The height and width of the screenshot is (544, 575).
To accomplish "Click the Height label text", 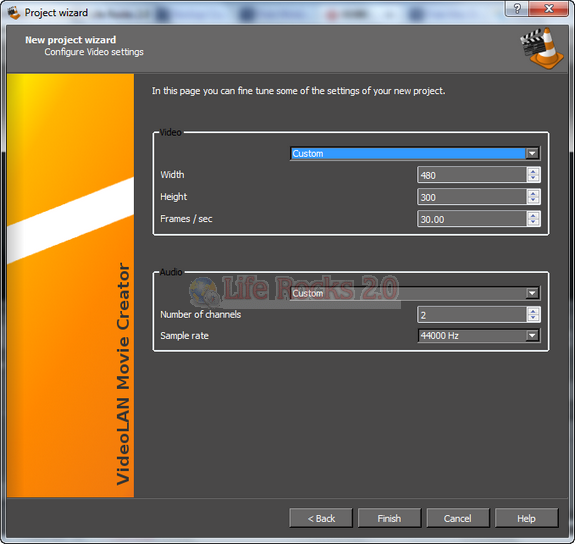I will (173, 197).
